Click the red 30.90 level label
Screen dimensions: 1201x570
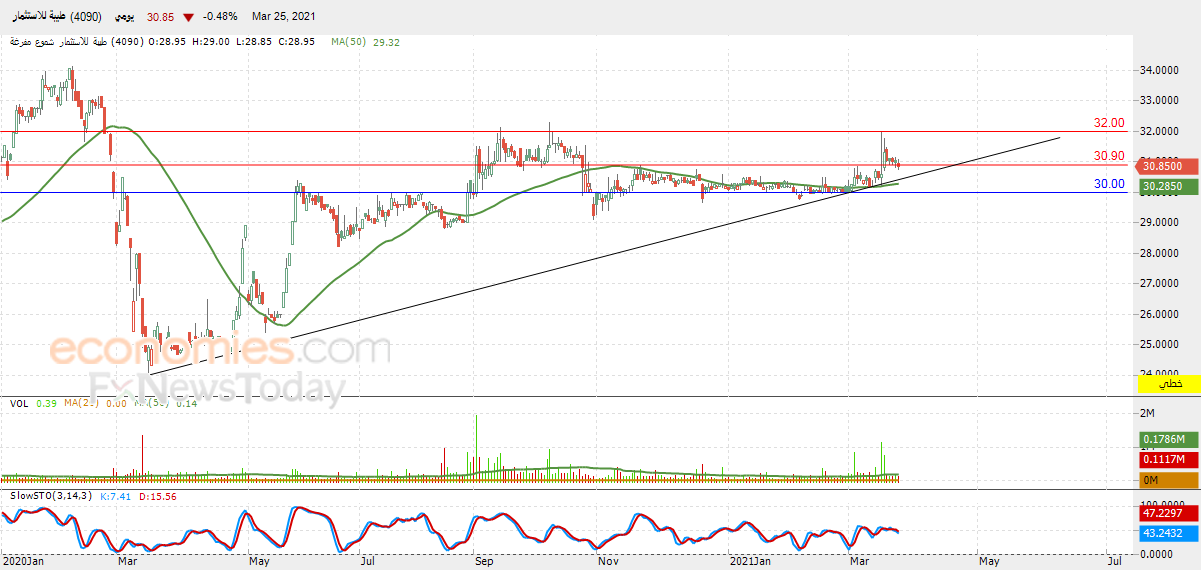point(1109,156)
